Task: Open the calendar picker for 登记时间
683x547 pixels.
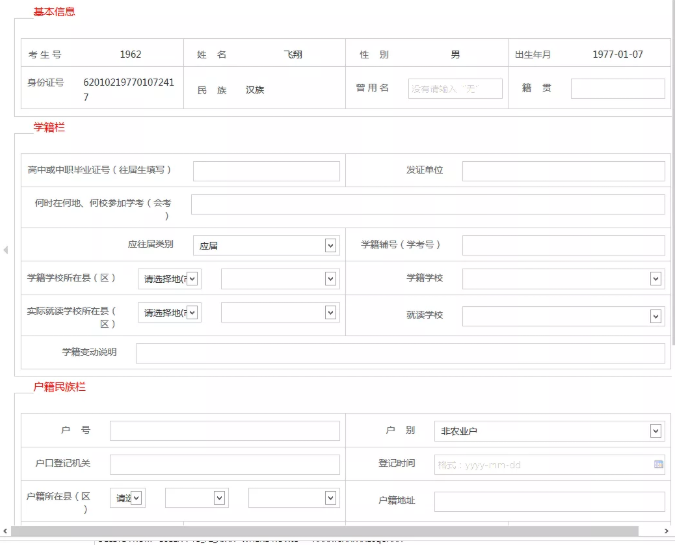Action: tap(658, 464)
